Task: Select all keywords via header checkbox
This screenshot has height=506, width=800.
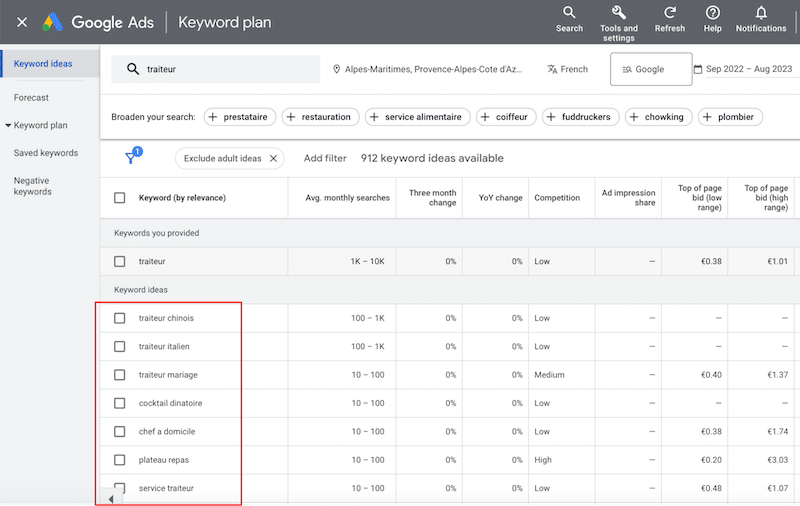Action: pyautogui.click(x=120, y=198)
